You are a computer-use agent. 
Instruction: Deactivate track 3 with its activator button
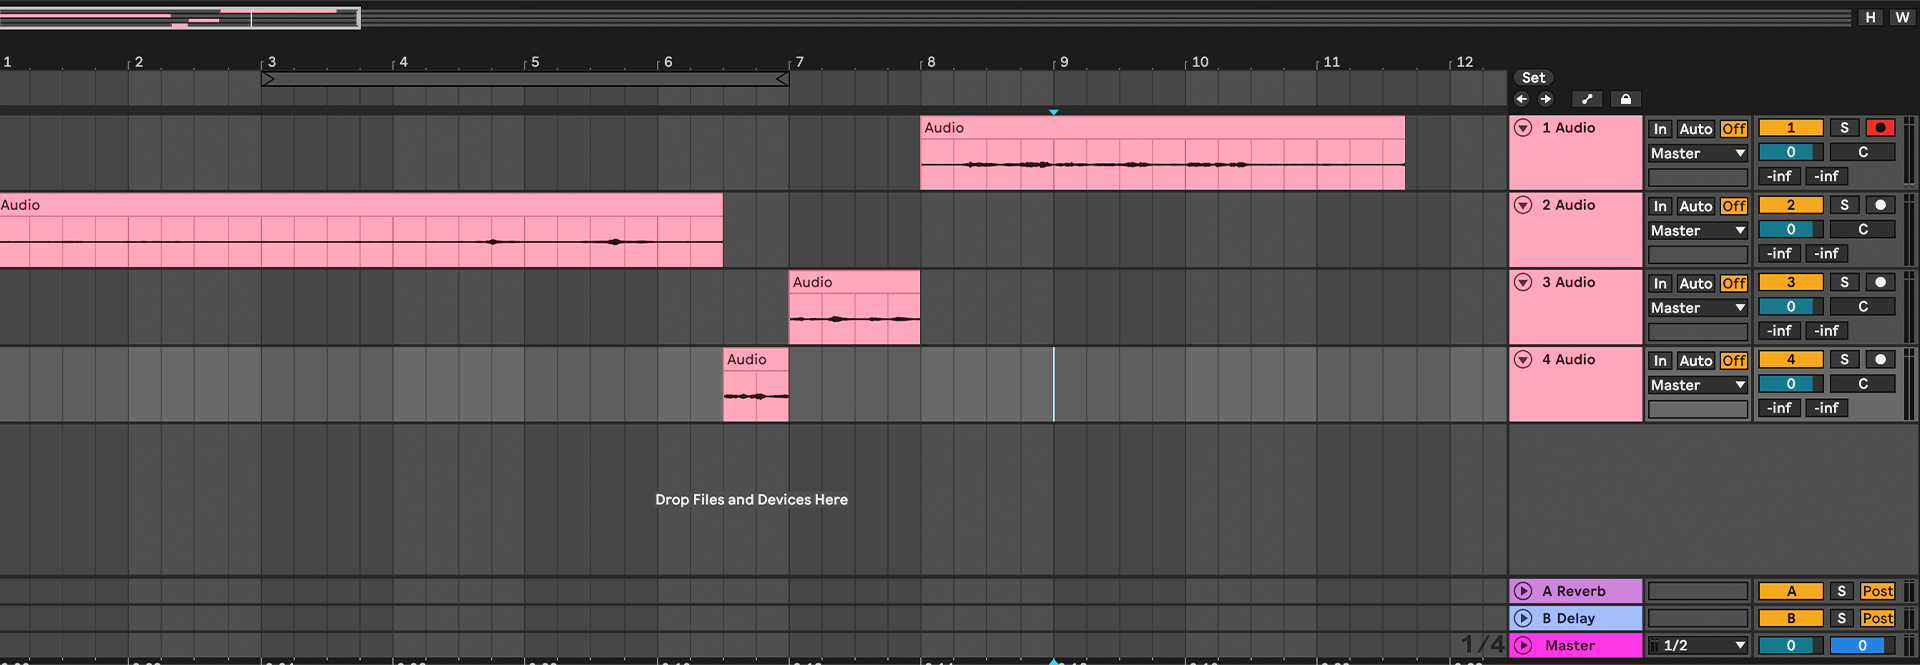(x=1791, y=282)
